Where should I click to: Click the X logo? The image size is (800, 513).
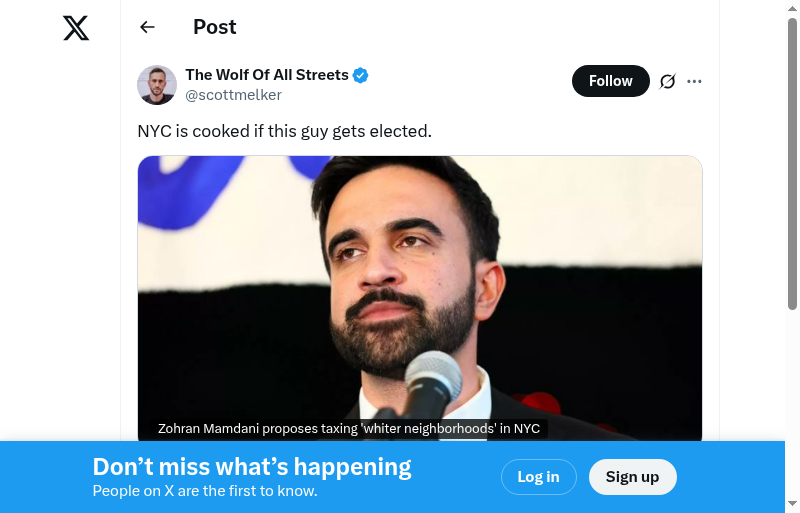76,28
